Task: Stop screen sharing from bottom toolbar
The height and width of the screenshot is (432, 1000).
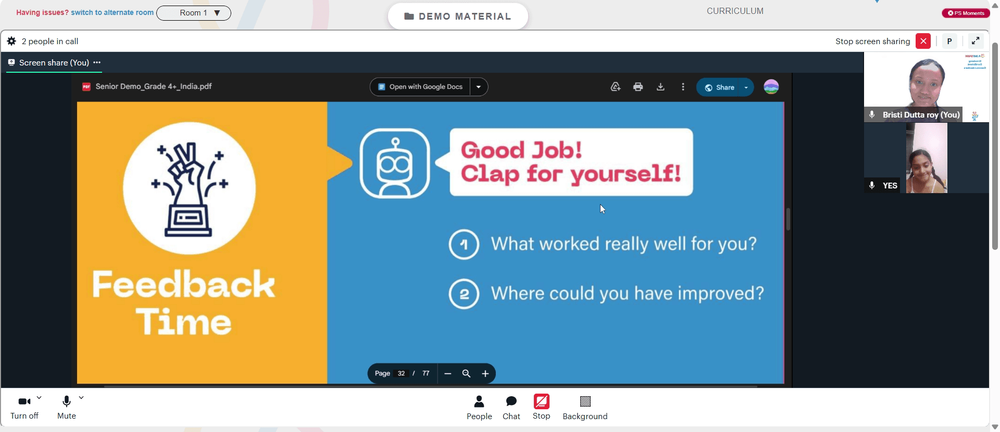Action: click(541, 406)
